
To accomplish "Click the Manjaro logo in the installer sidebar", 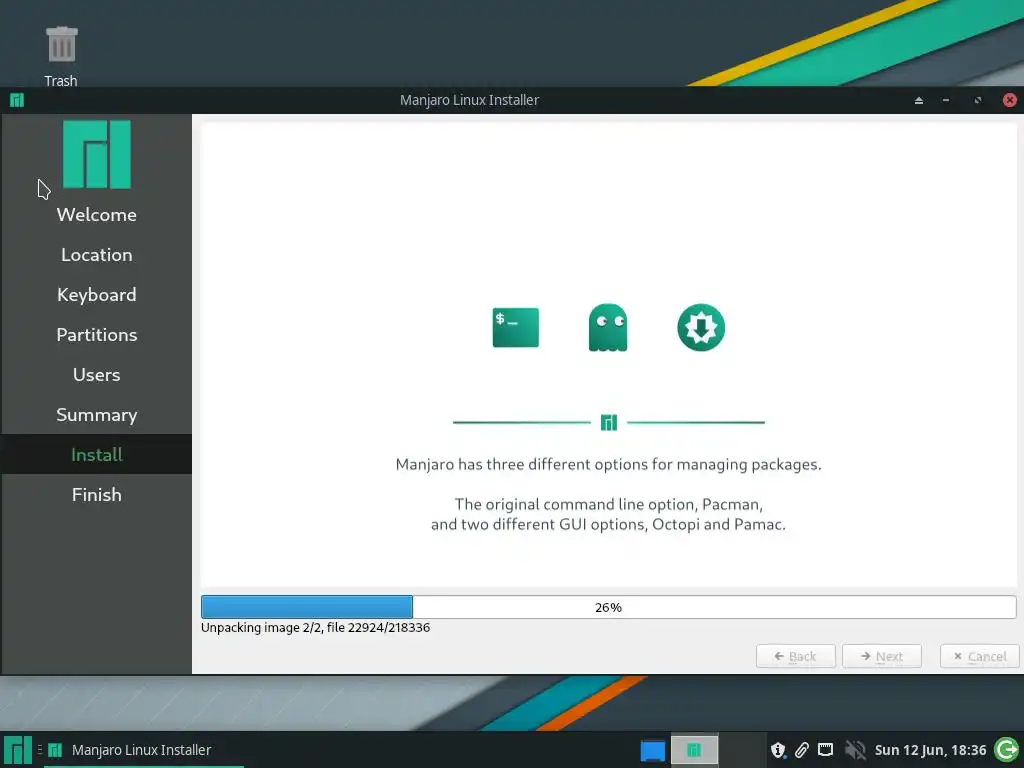I will [97, 154].
